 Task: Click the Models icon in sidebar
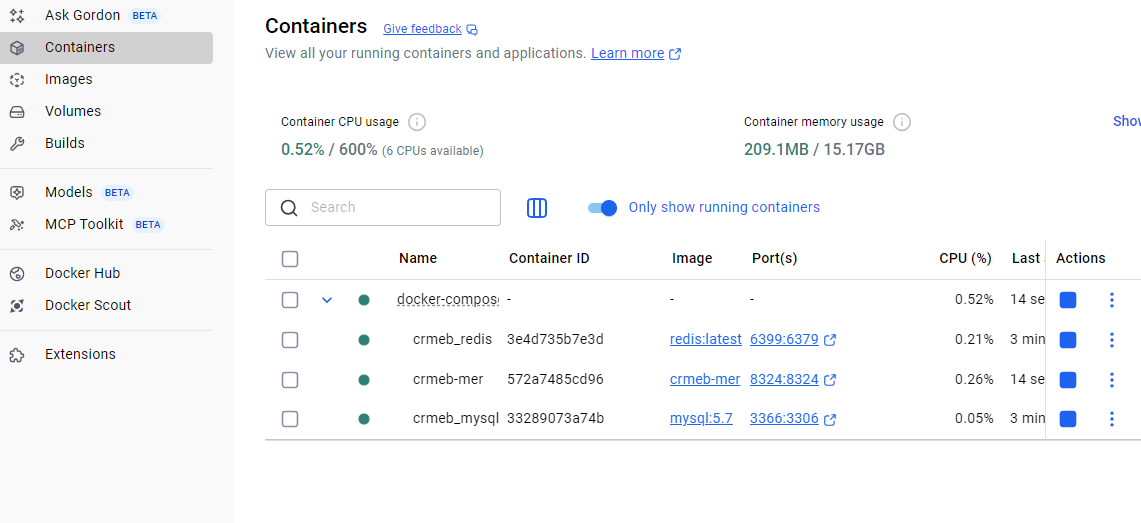click(x=17, y=193)
